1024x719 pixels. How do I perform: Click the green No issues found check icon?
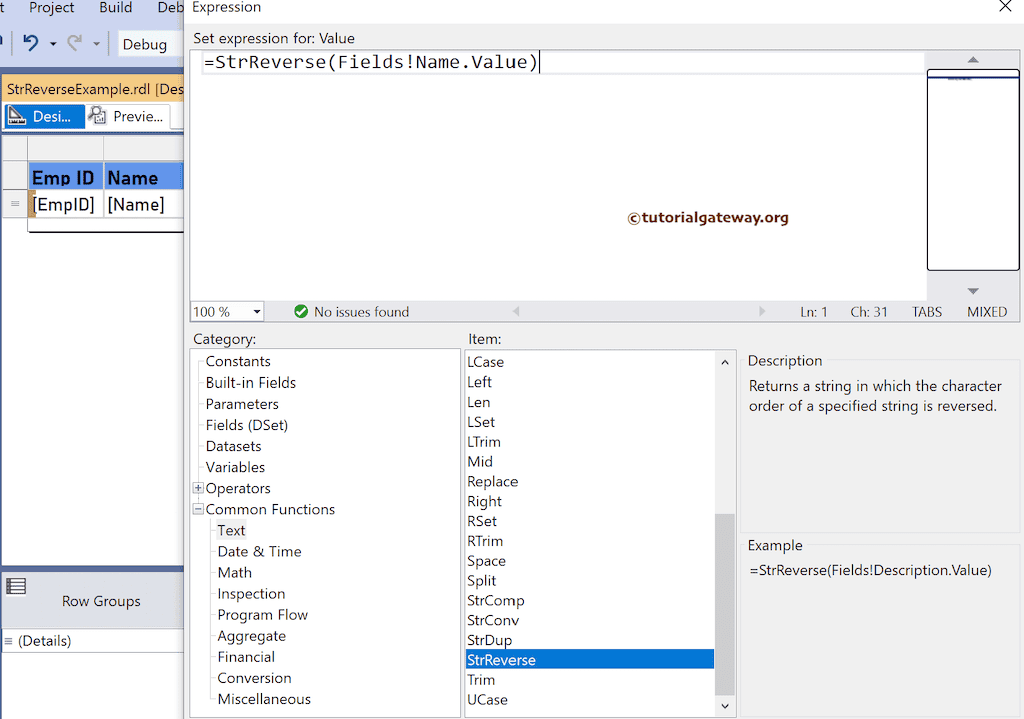pyautogui.click(x=301, y=311)
